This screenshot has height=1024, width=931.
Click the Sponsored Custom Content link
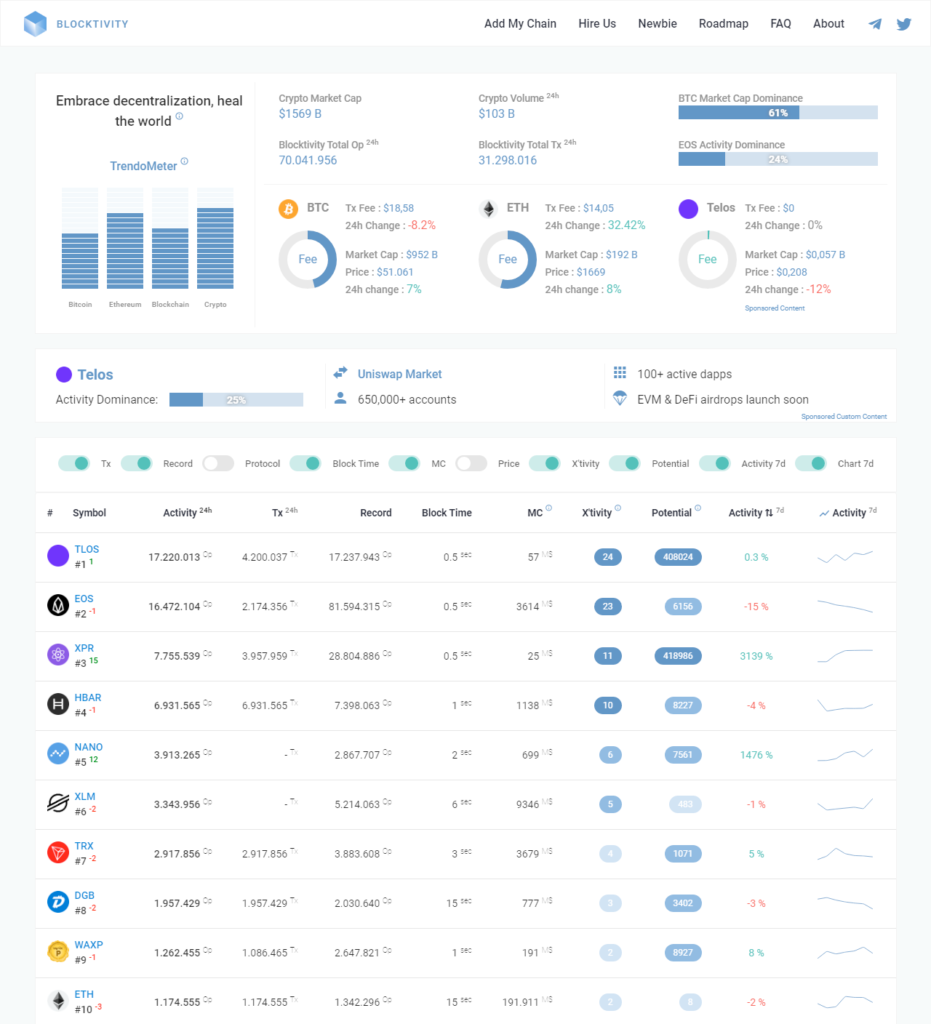click(844, 417)
